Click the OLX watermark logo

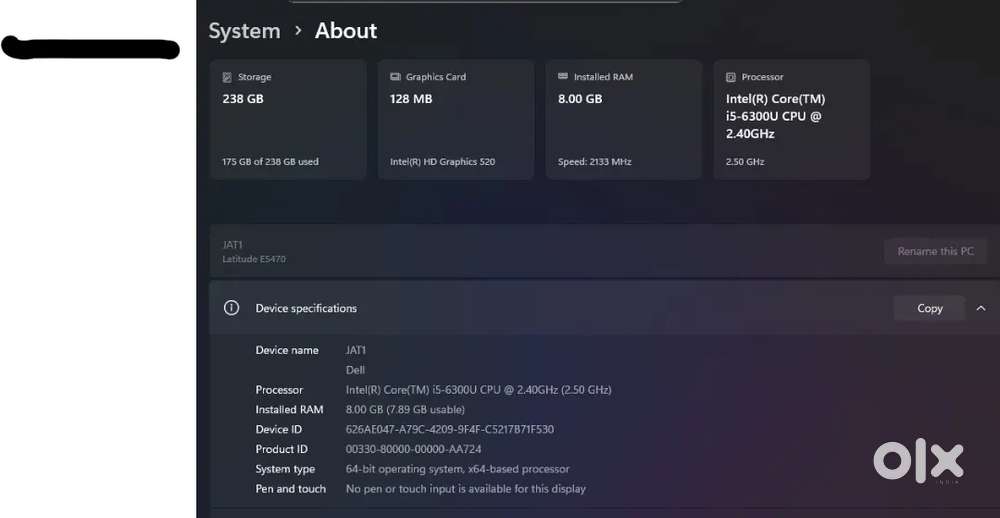(x=918, y=460)
